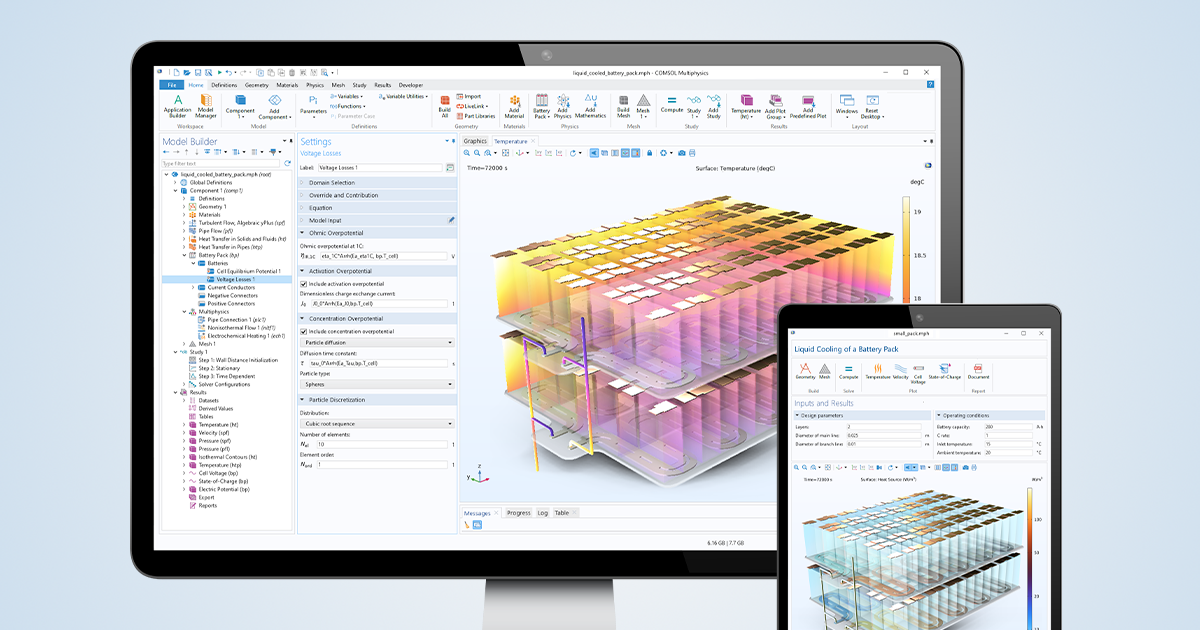Open Part Libraries
This screenshot has width=1200, height=630.
tap(475, 116)
